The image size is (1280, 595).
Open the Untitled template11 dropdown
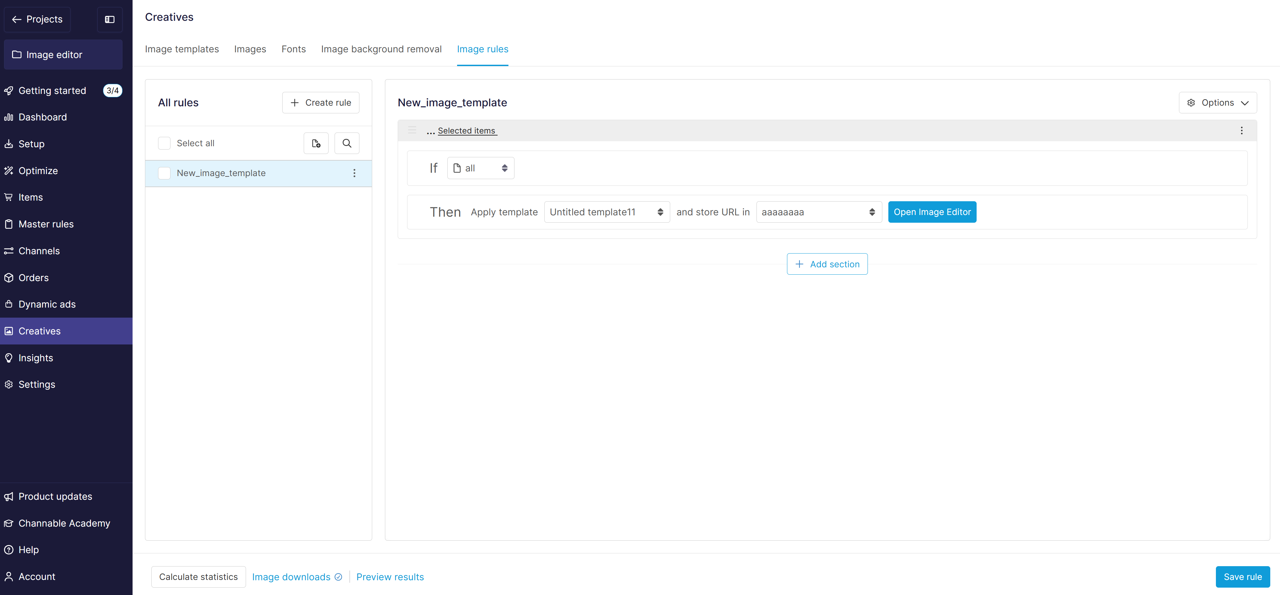click(606, 212)
